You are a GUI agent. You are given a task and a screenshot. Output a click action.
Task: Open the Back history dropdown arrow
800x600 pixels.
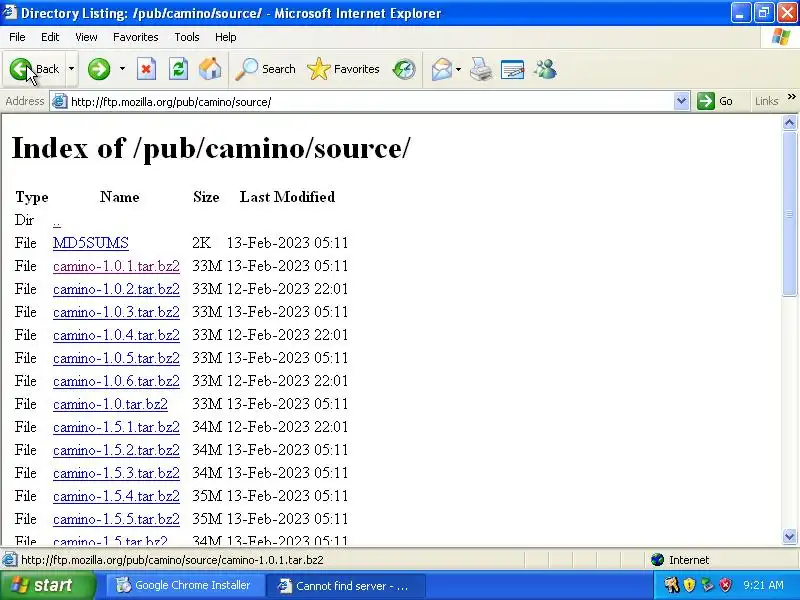pyautogui.click(x=71, y=69)
